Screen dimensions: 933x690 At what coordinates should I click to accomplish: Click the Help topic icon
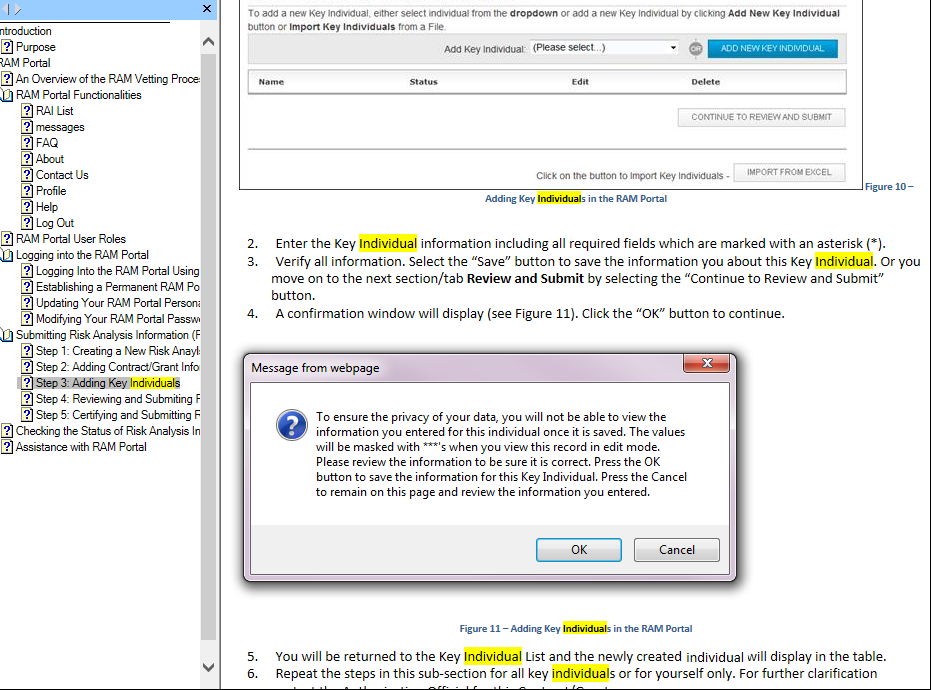[x=27, y=208]
